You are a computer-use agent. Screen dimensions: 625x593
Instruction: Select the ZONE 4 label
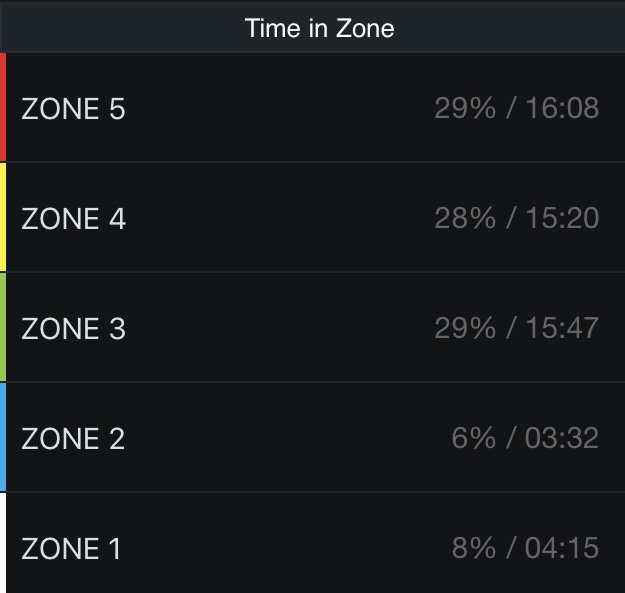73,218
